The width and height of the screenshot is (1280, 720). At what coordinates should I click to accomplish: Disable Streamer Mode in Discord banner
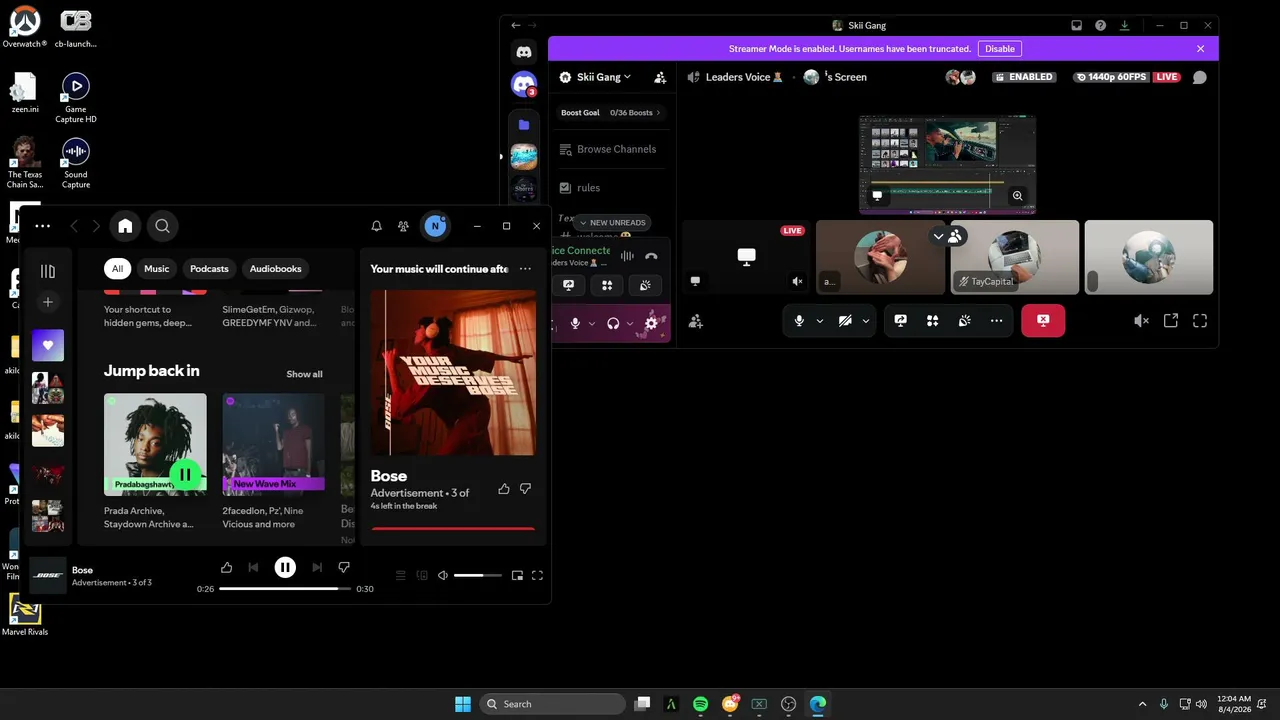click(1000, 49)
